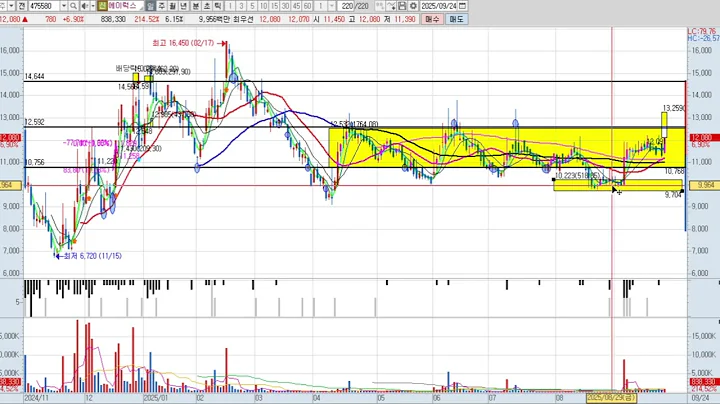Click the yellow dividend marker box near 배당락
720x404 pixels.
135,78
